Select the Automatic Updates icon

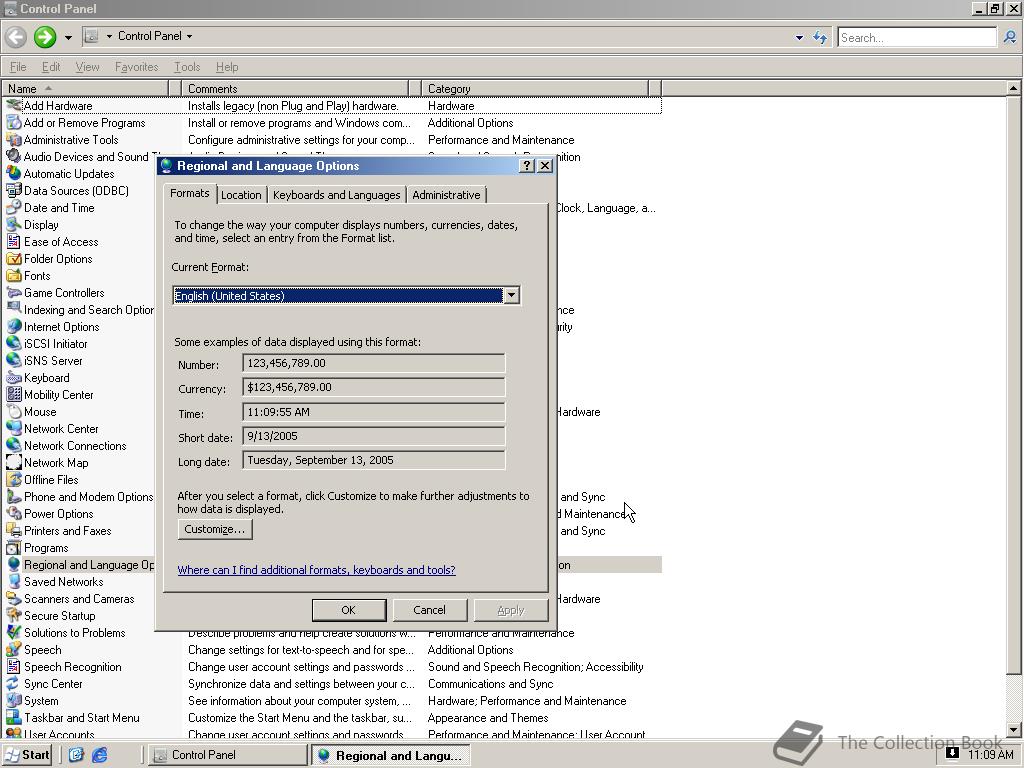pos(14,174)
